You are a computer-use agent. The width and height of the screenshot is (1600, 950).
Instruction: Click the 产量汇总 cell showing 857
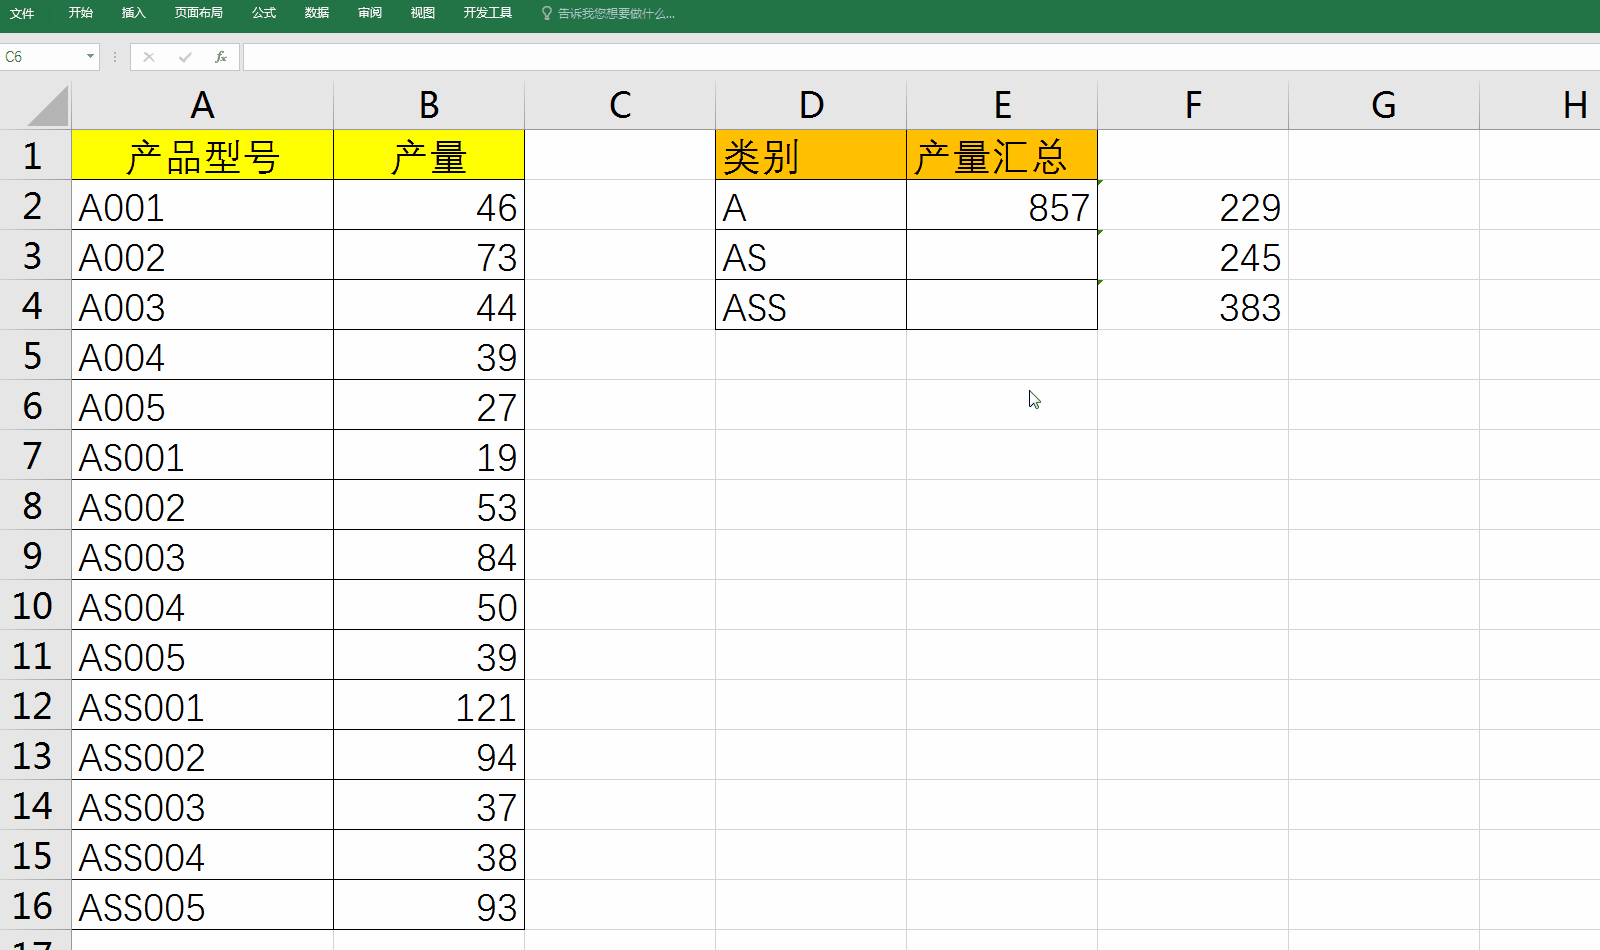pyautogui.click(x=1002, y=205)
